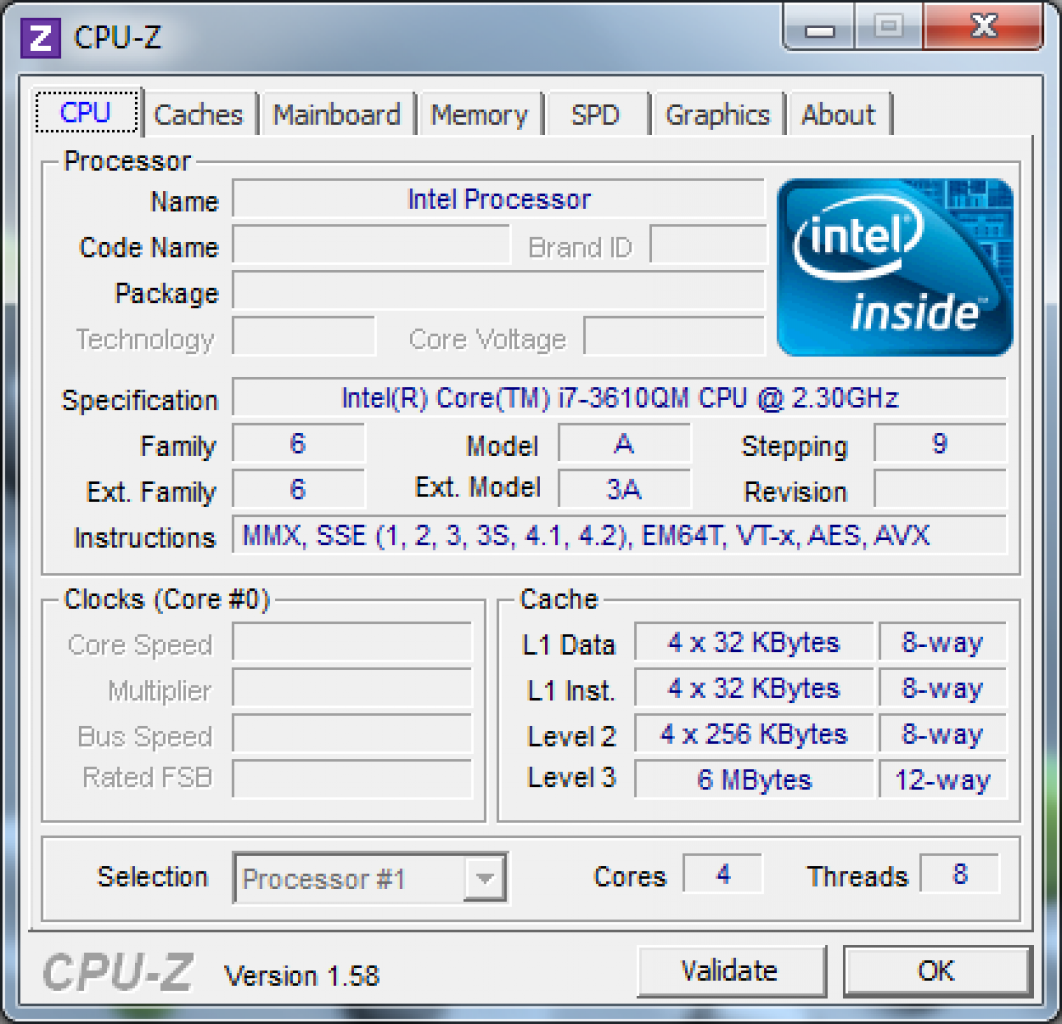
Task: Click the Level 3 '12-way' value
Action: pyautogui.click(x=942, y=780)
